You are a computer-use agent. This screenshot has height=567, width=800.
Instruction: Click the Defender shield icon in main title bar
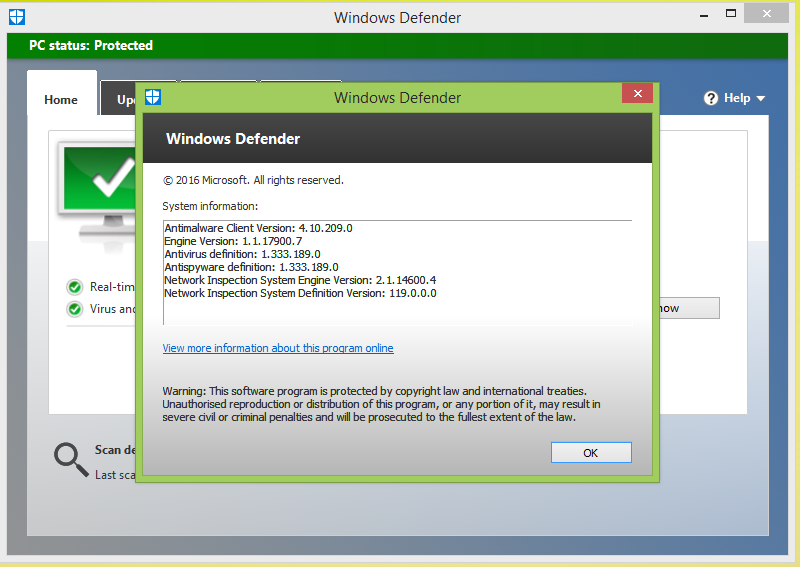[17, 17]
